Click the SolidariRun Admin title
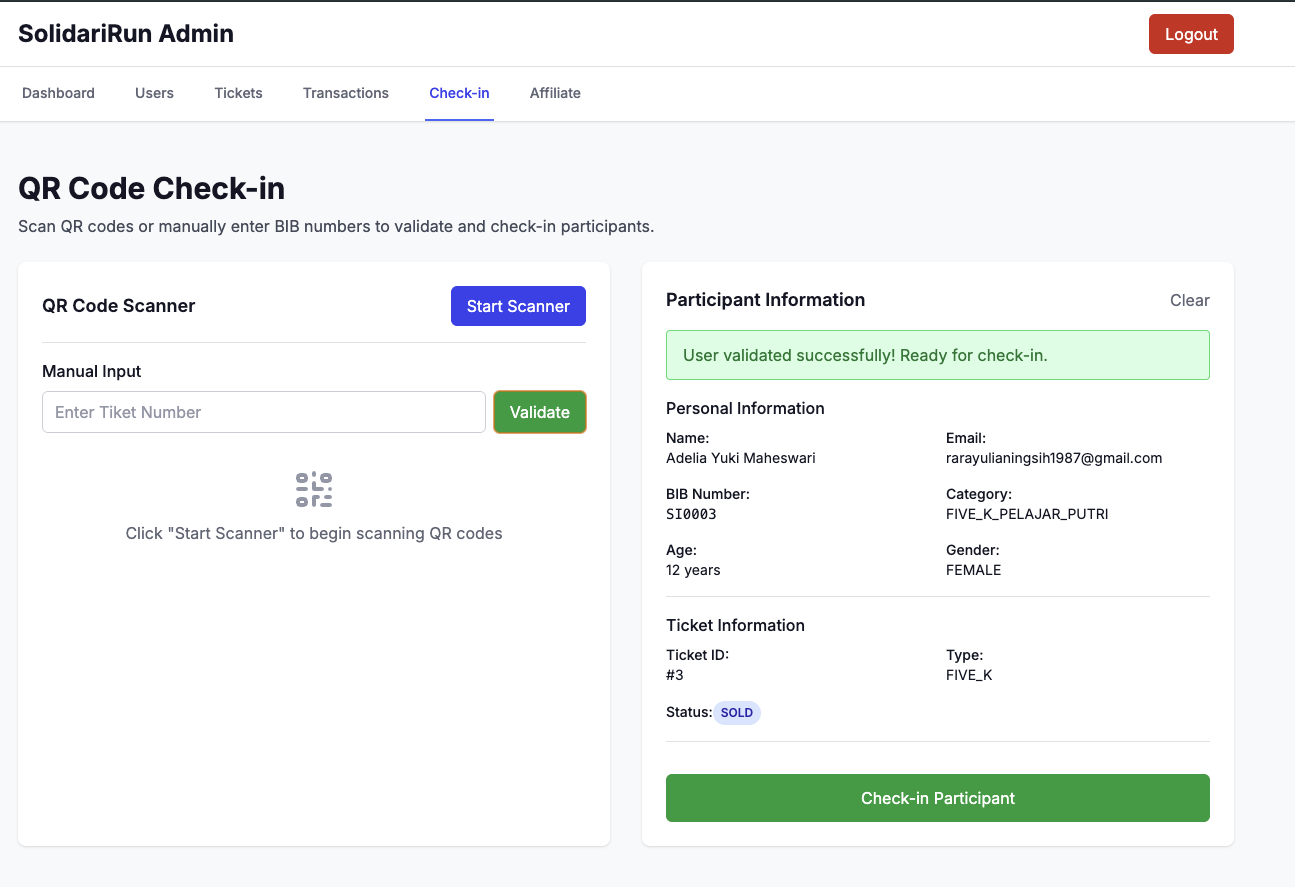This screenshot has height=887, width=1295. click(126, 34)
